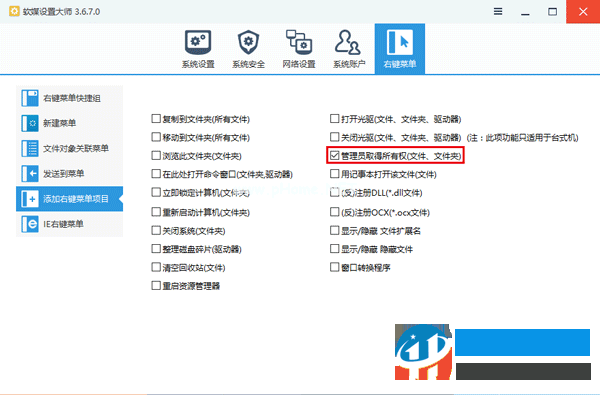
Task: Check 浏览此文件夹(文件夹) option
Action: 156,155
